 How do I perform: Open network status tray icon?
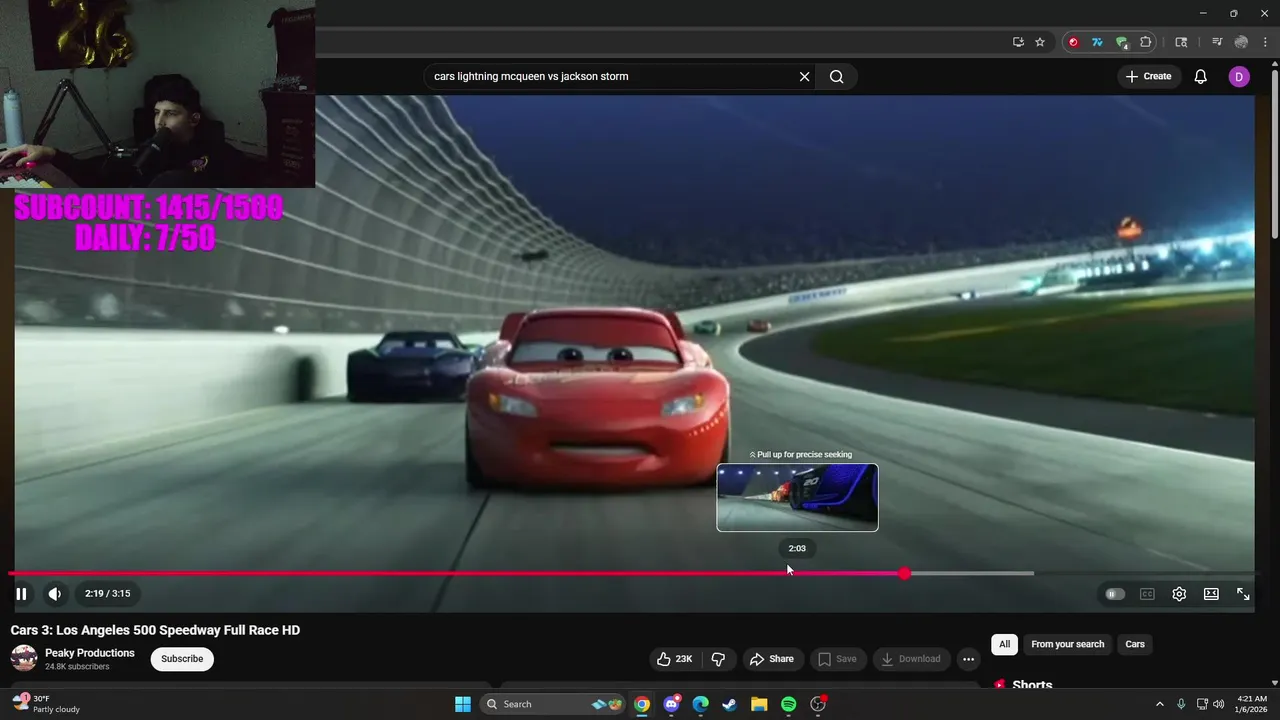coord(1202,704)
